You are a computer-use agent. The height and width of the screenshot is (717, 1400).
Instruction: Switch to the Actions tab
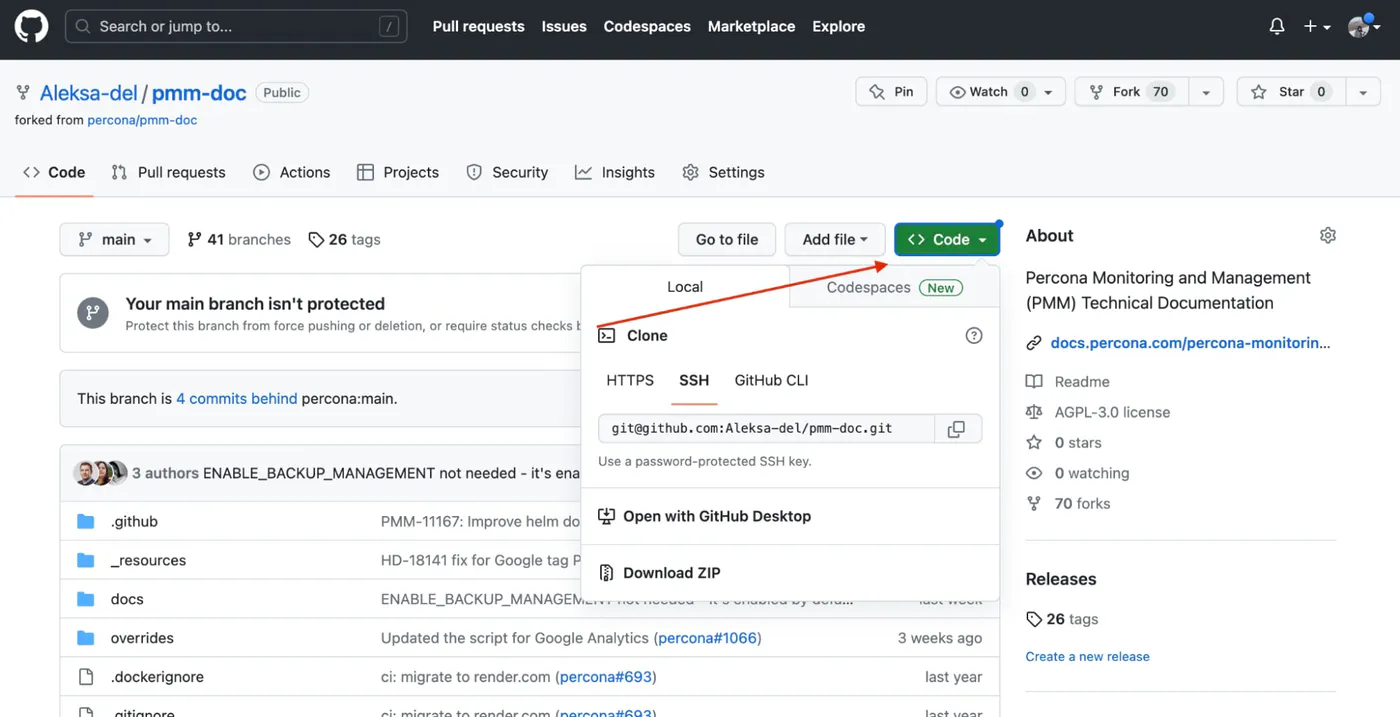coord(291,172)
